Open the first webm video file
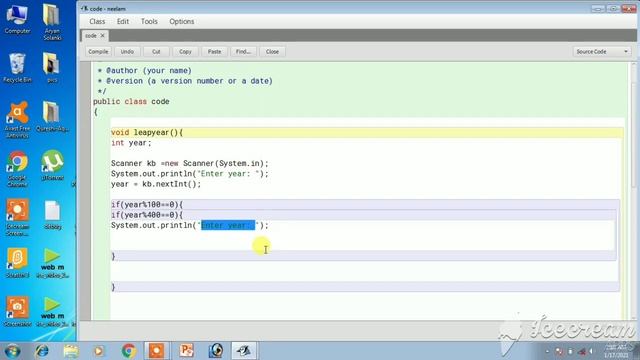Image resolution: width=640 pixels, height=360 pixels. 52,263
